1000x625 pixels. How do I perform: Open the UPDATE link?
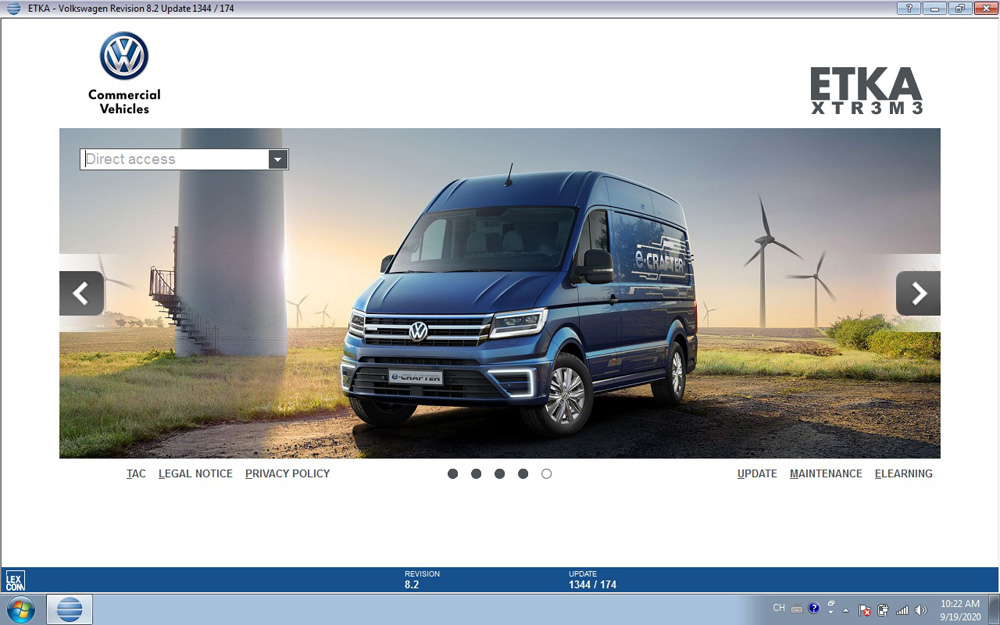(x=757, y=474)
